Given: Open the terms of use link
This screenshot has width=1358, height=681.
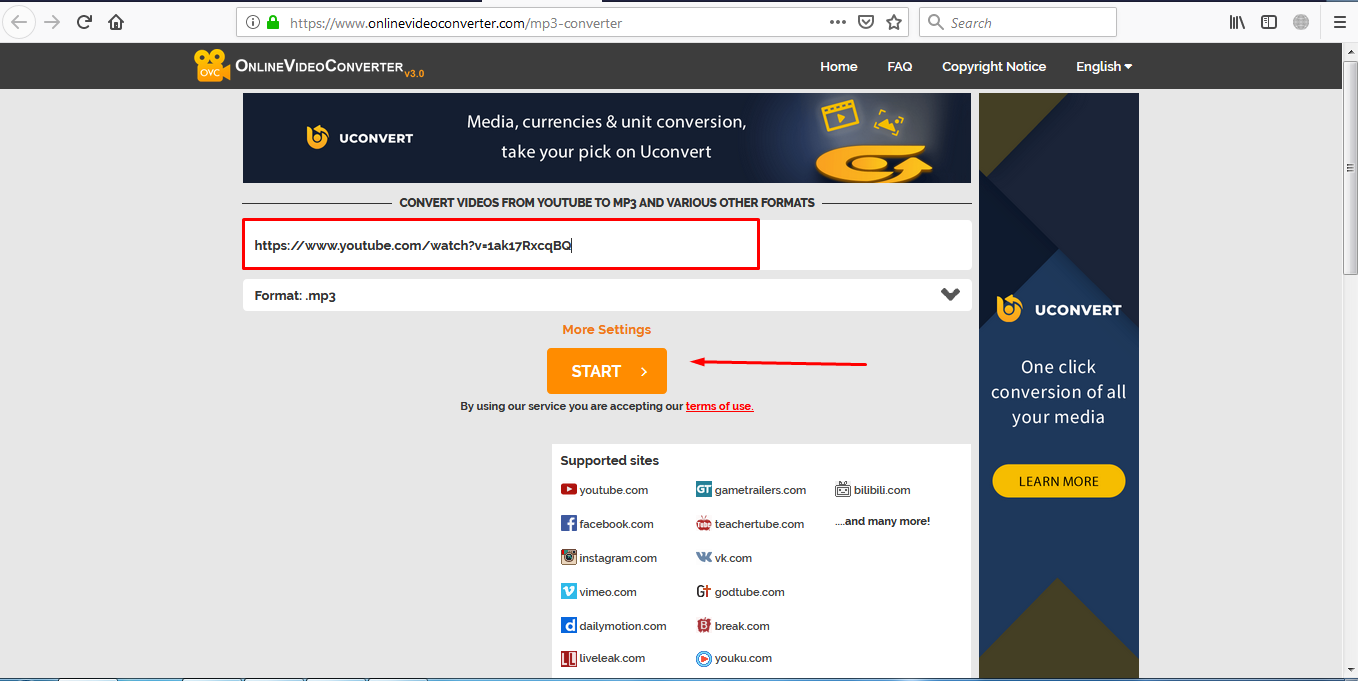Looking at the screenshot, I should pyautogui.click(x=719, y=406).
